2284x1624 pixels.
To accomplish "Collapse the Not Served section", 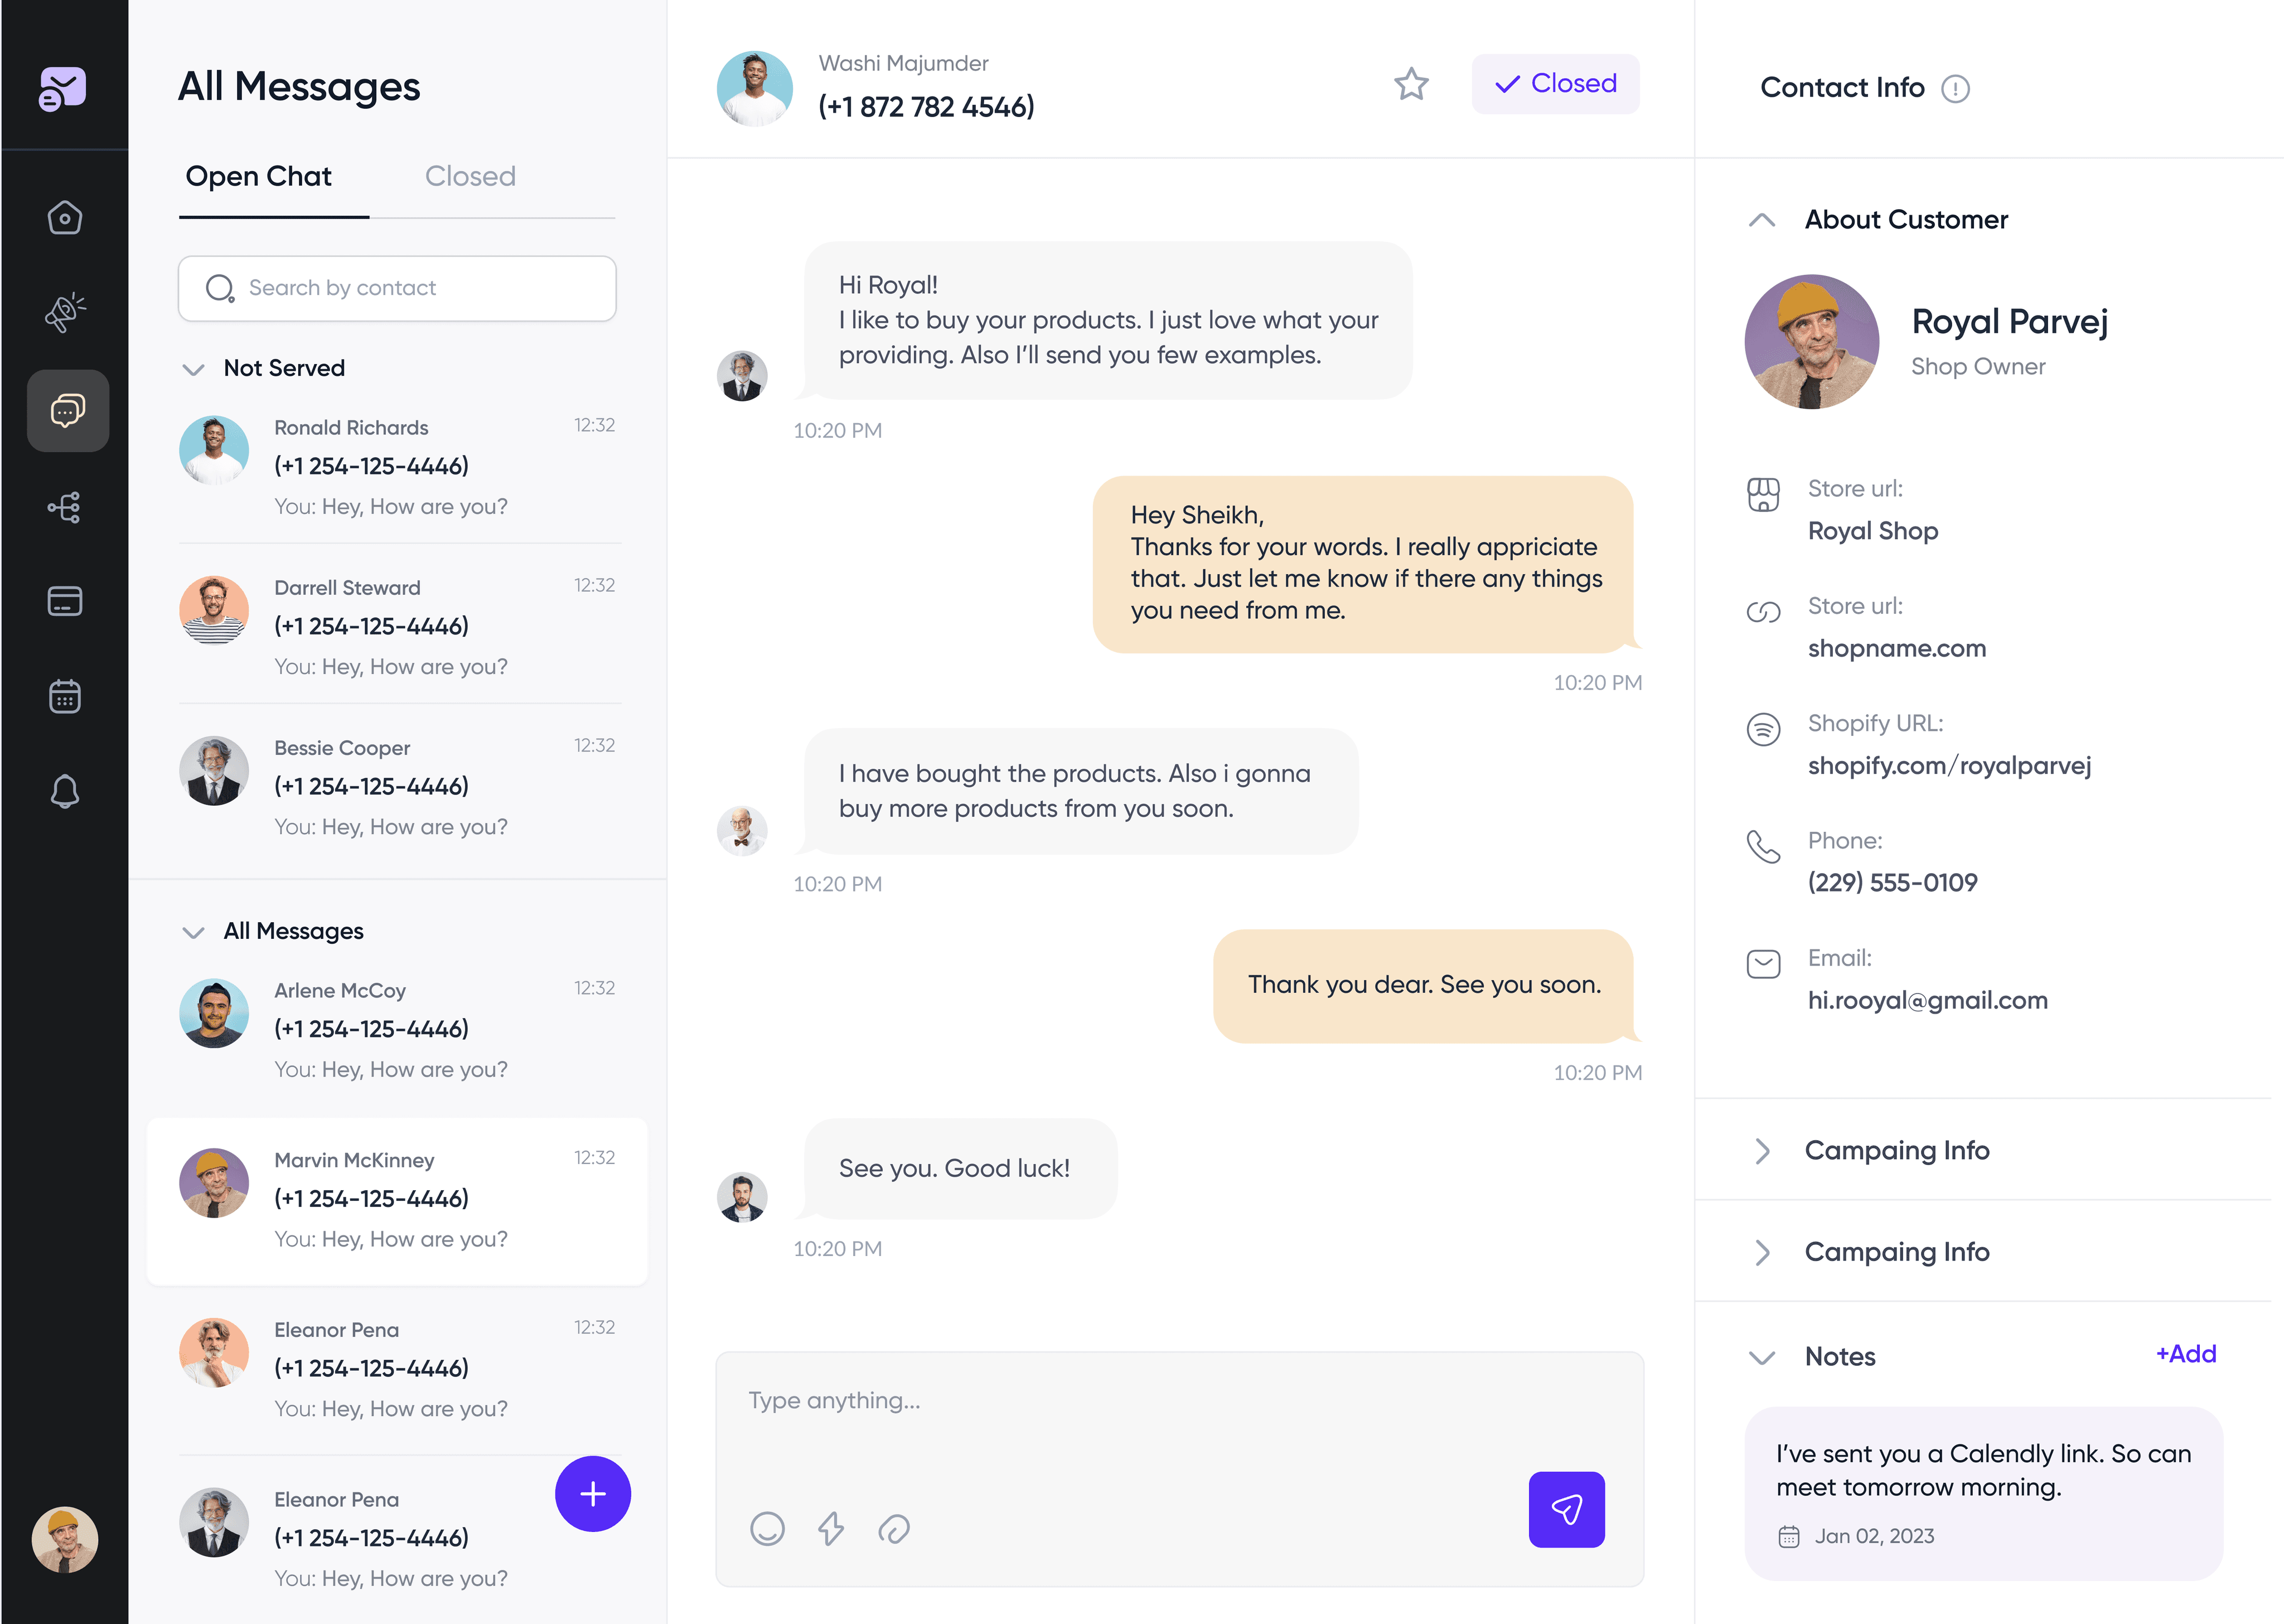I will tap(193, 369).
